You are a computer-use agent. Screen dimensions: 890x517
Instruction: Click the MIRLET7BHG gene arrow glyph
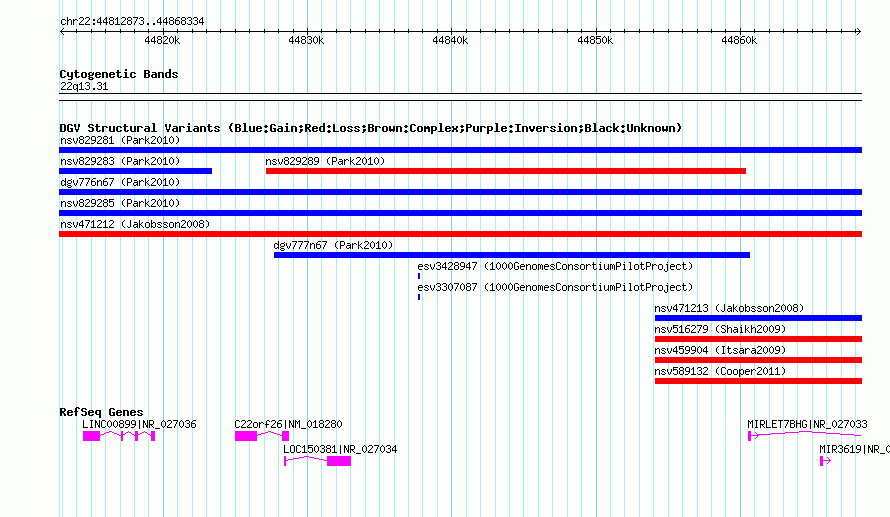(x=804, y=435)
